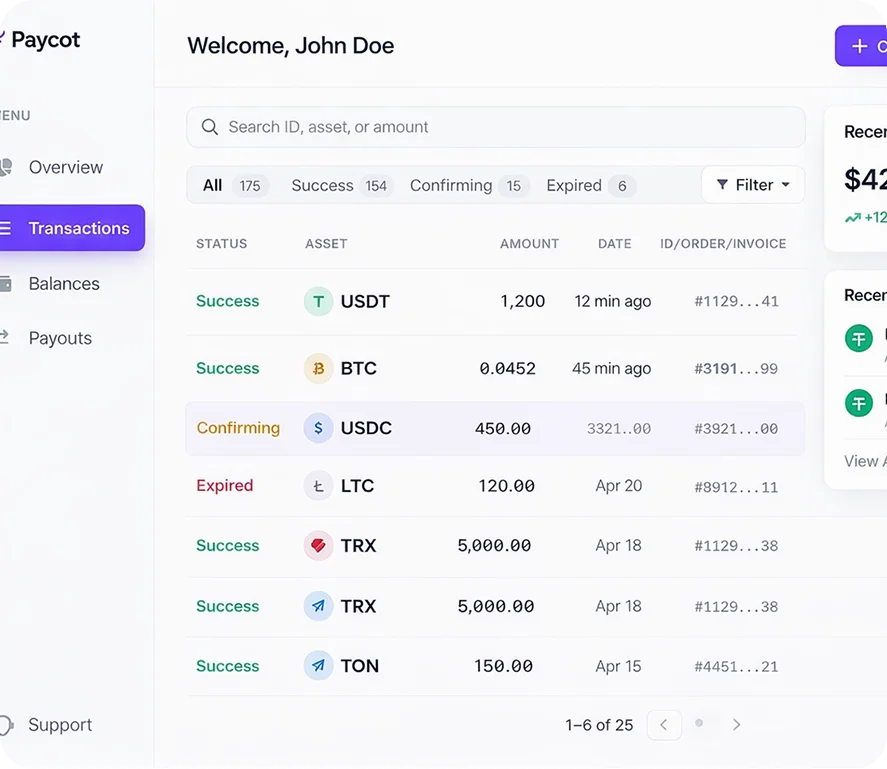Screen dimensions: 887x769
Task: Open Payouts from the sidebar
Action: click(x=60, y=338)
